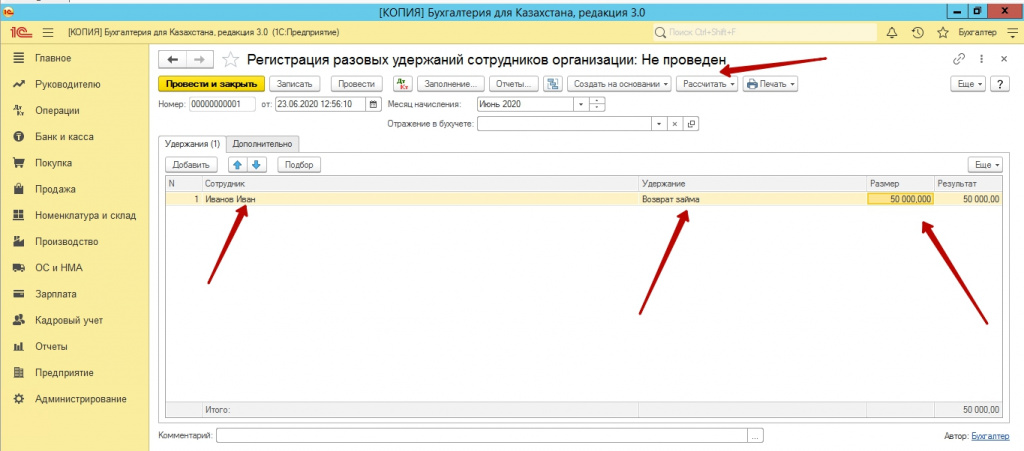Viewport: 1024px width, 451px height.
Task: Focus the Номер input field
Action: pos(222,104)
